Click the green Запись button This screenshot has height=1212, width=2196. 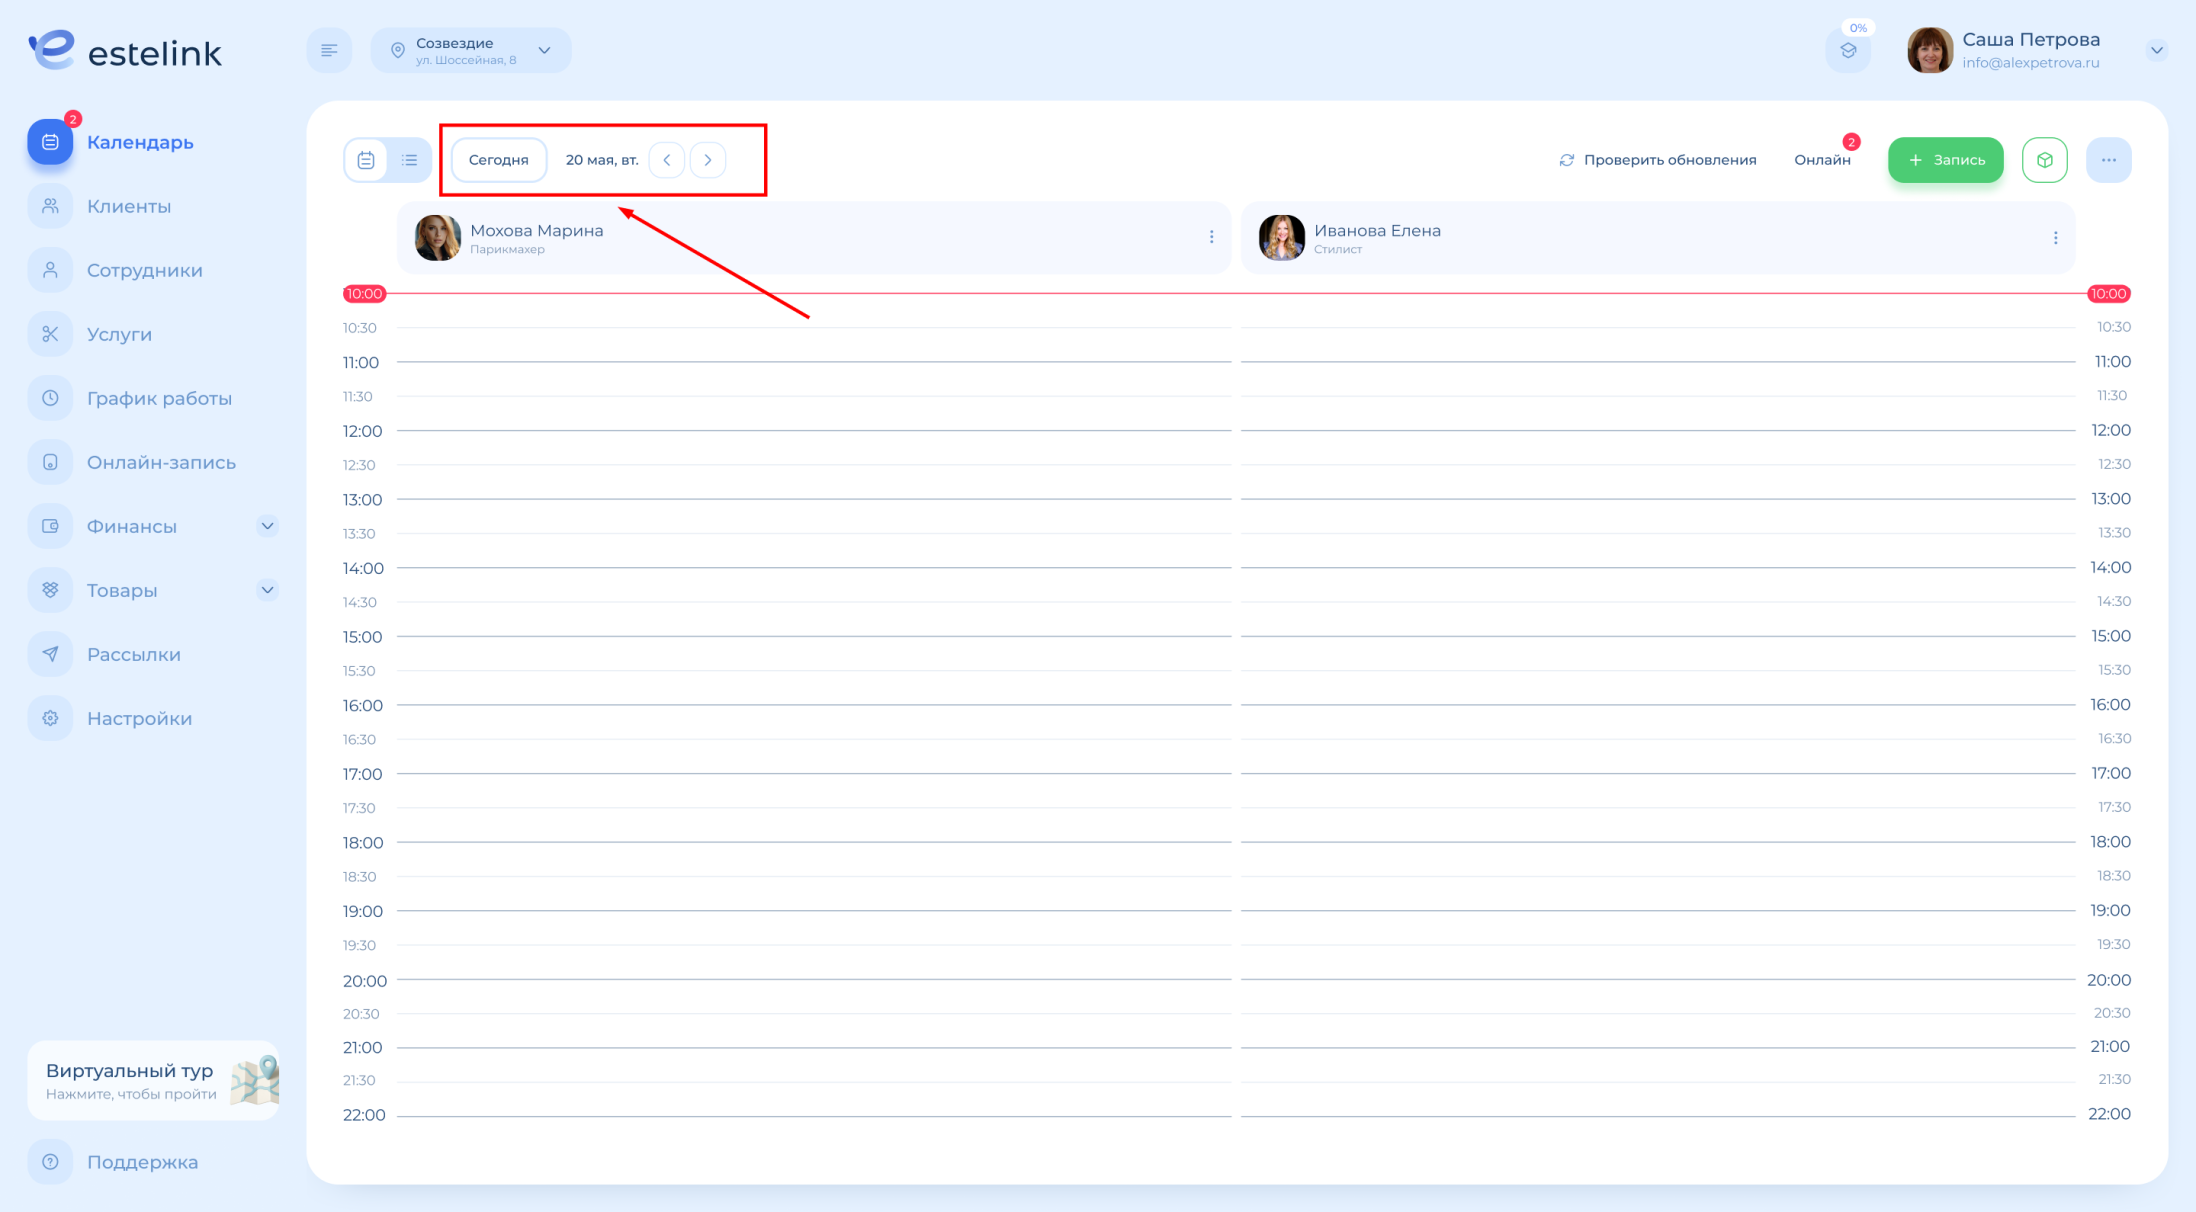(1945, 160)
